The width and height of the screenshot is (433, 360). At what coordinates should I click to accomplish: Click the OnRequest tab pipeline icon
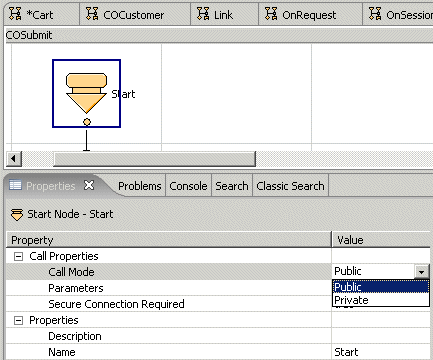(271, 14)
